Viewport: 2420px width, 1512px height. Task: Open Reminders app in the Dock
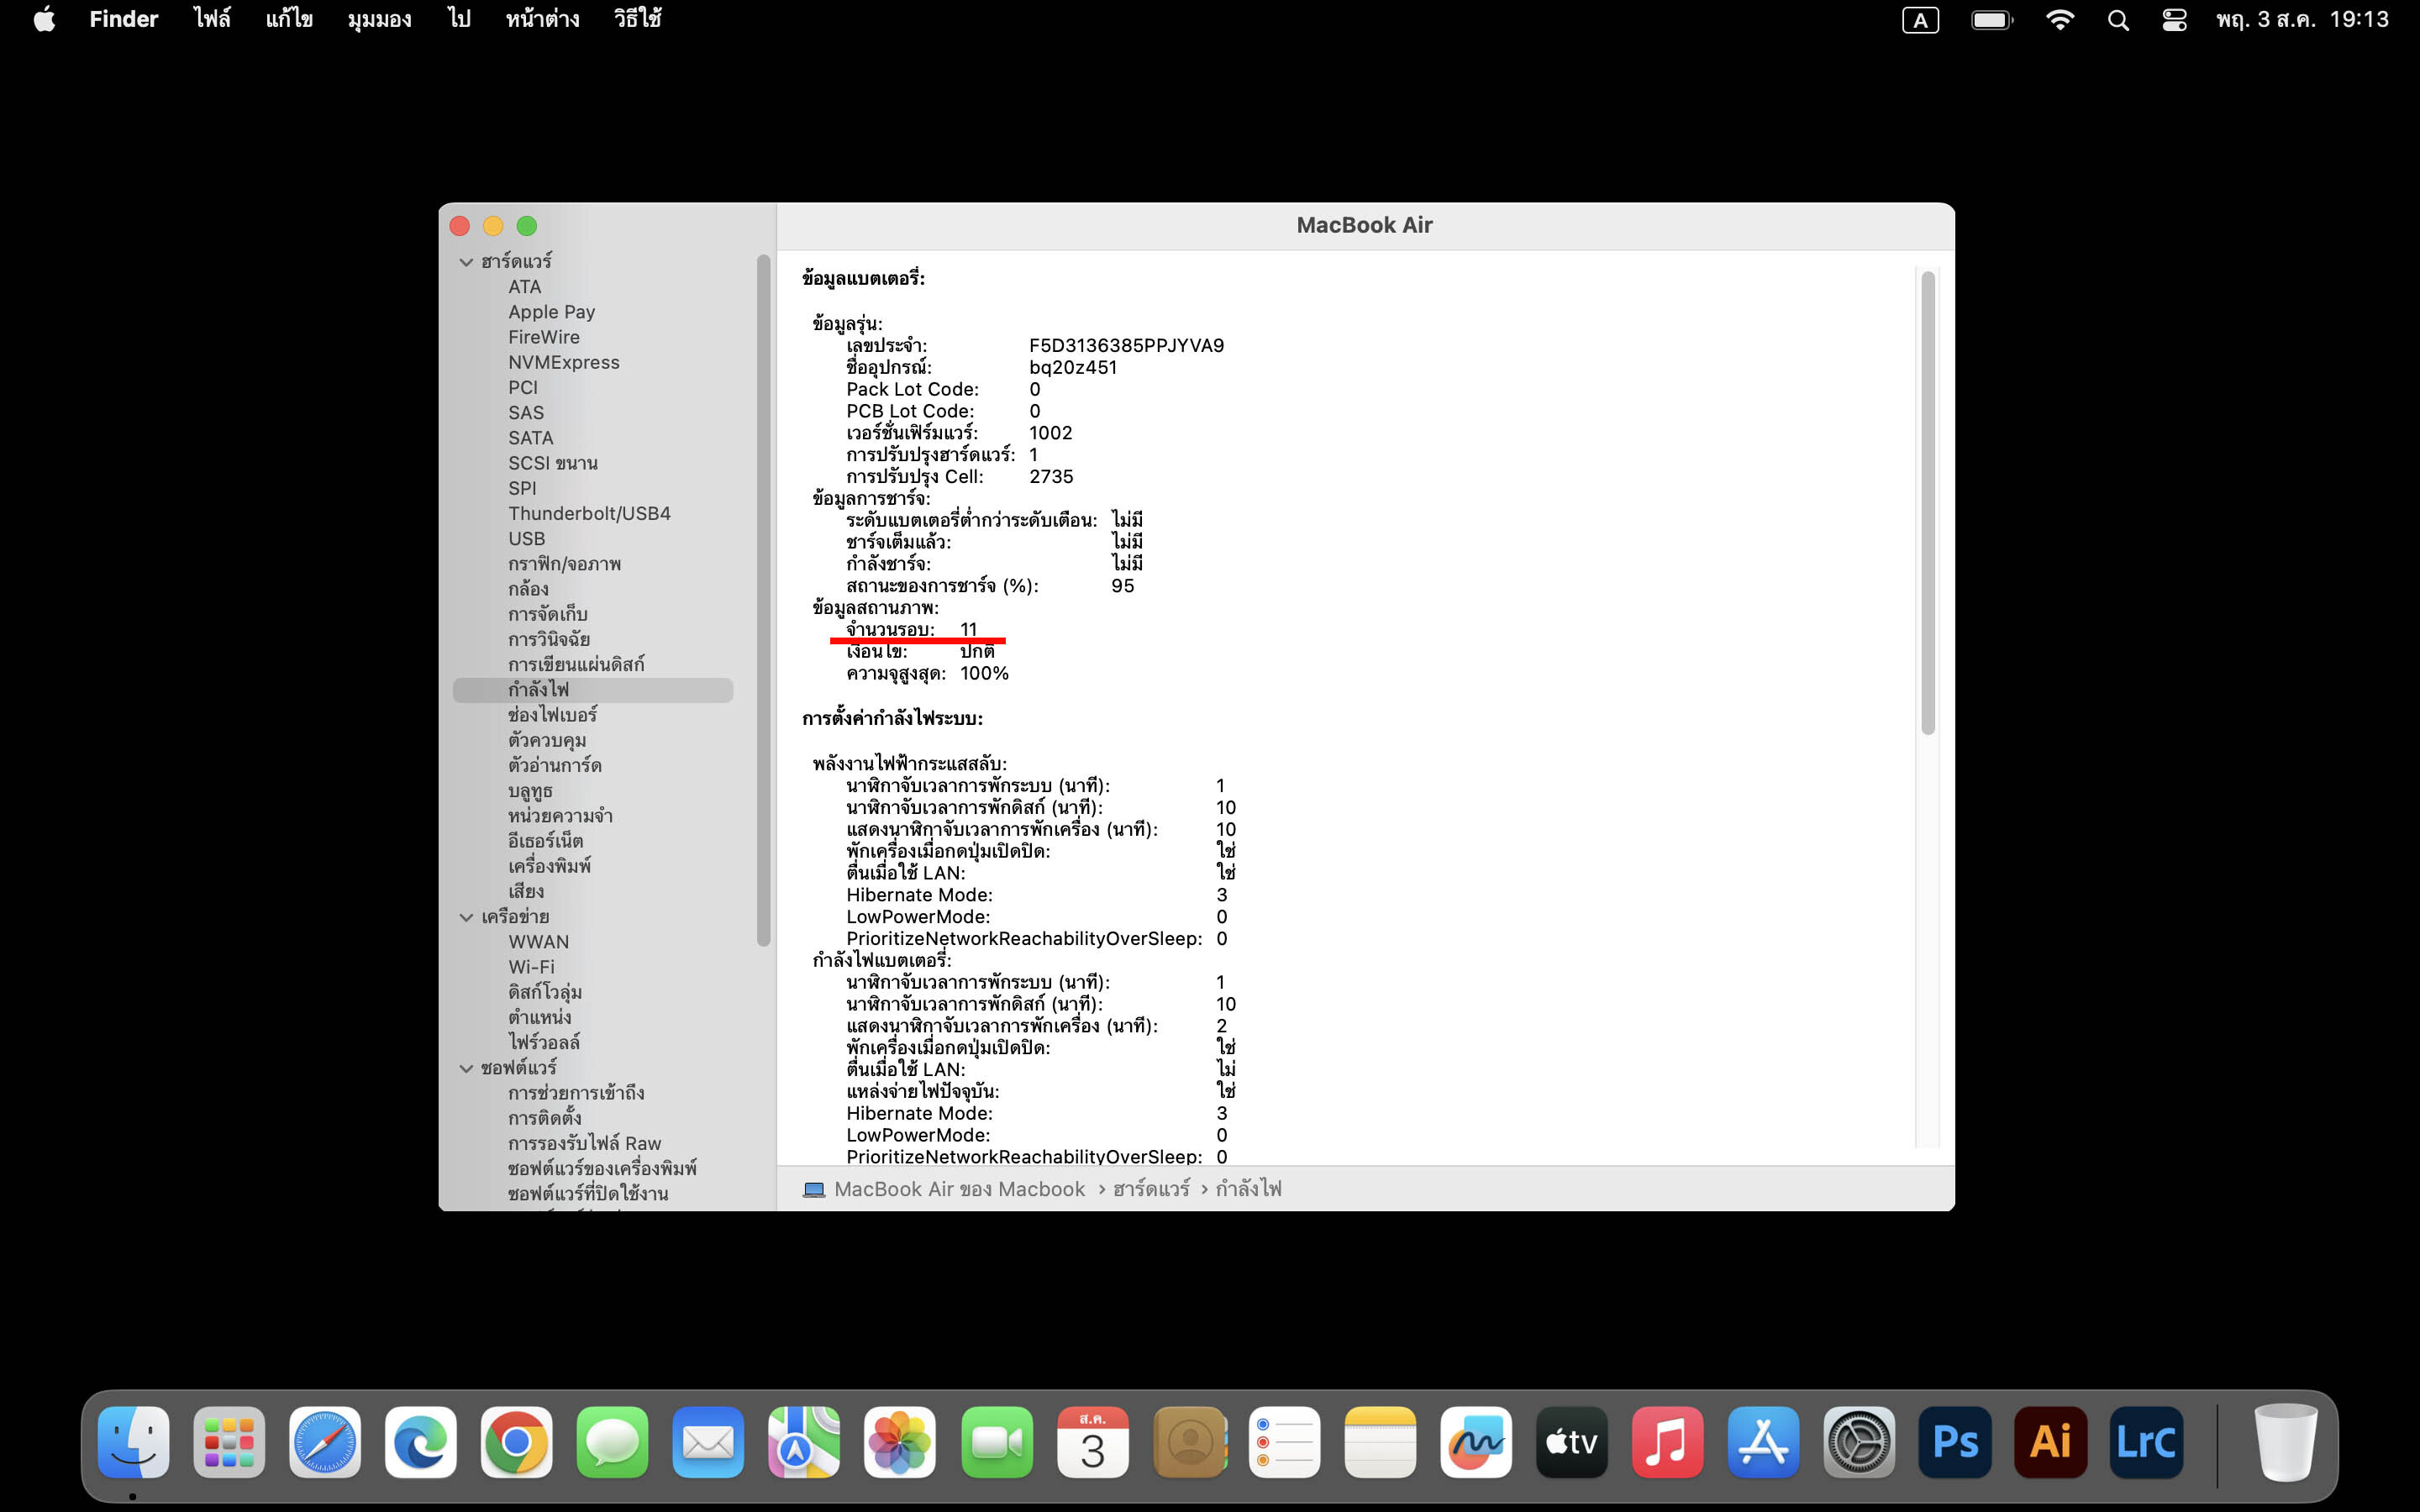[1285, 1441]
